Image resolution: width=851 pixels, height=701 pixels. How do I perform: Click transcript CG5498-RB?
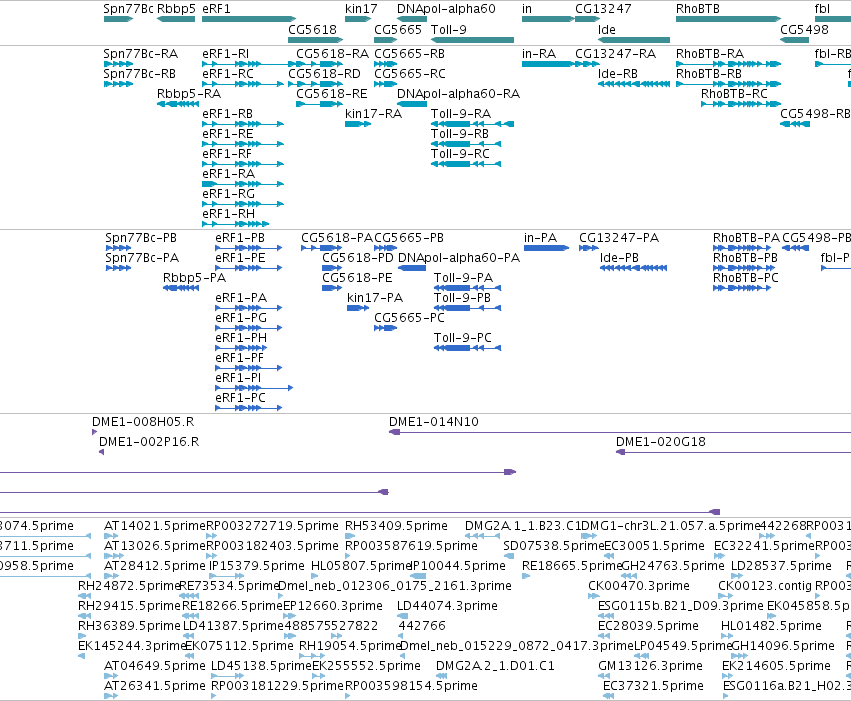[815, 113]
